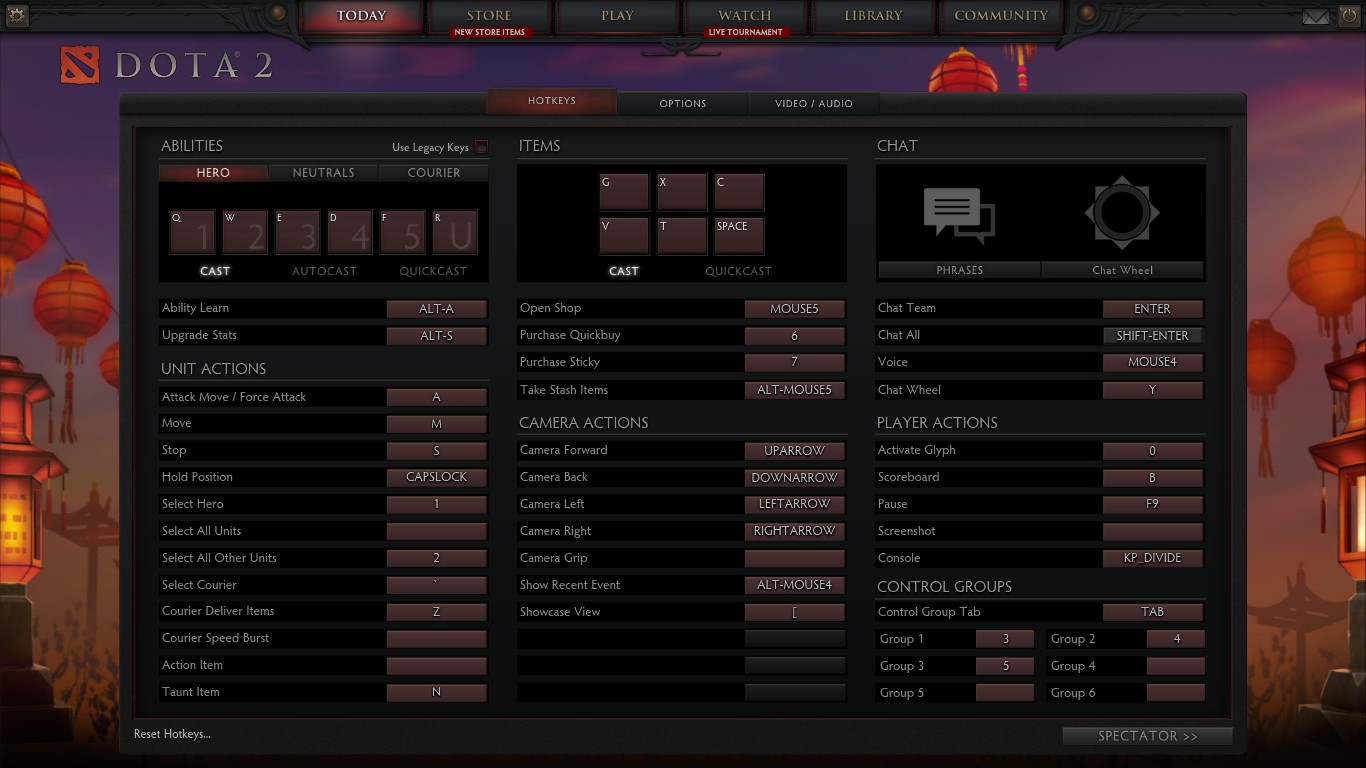Image resolution: width=1366 pixels, height=768 pixels.
Task: Click the Purchase Quickbuy hotkey field
Action: coord(795,336)
